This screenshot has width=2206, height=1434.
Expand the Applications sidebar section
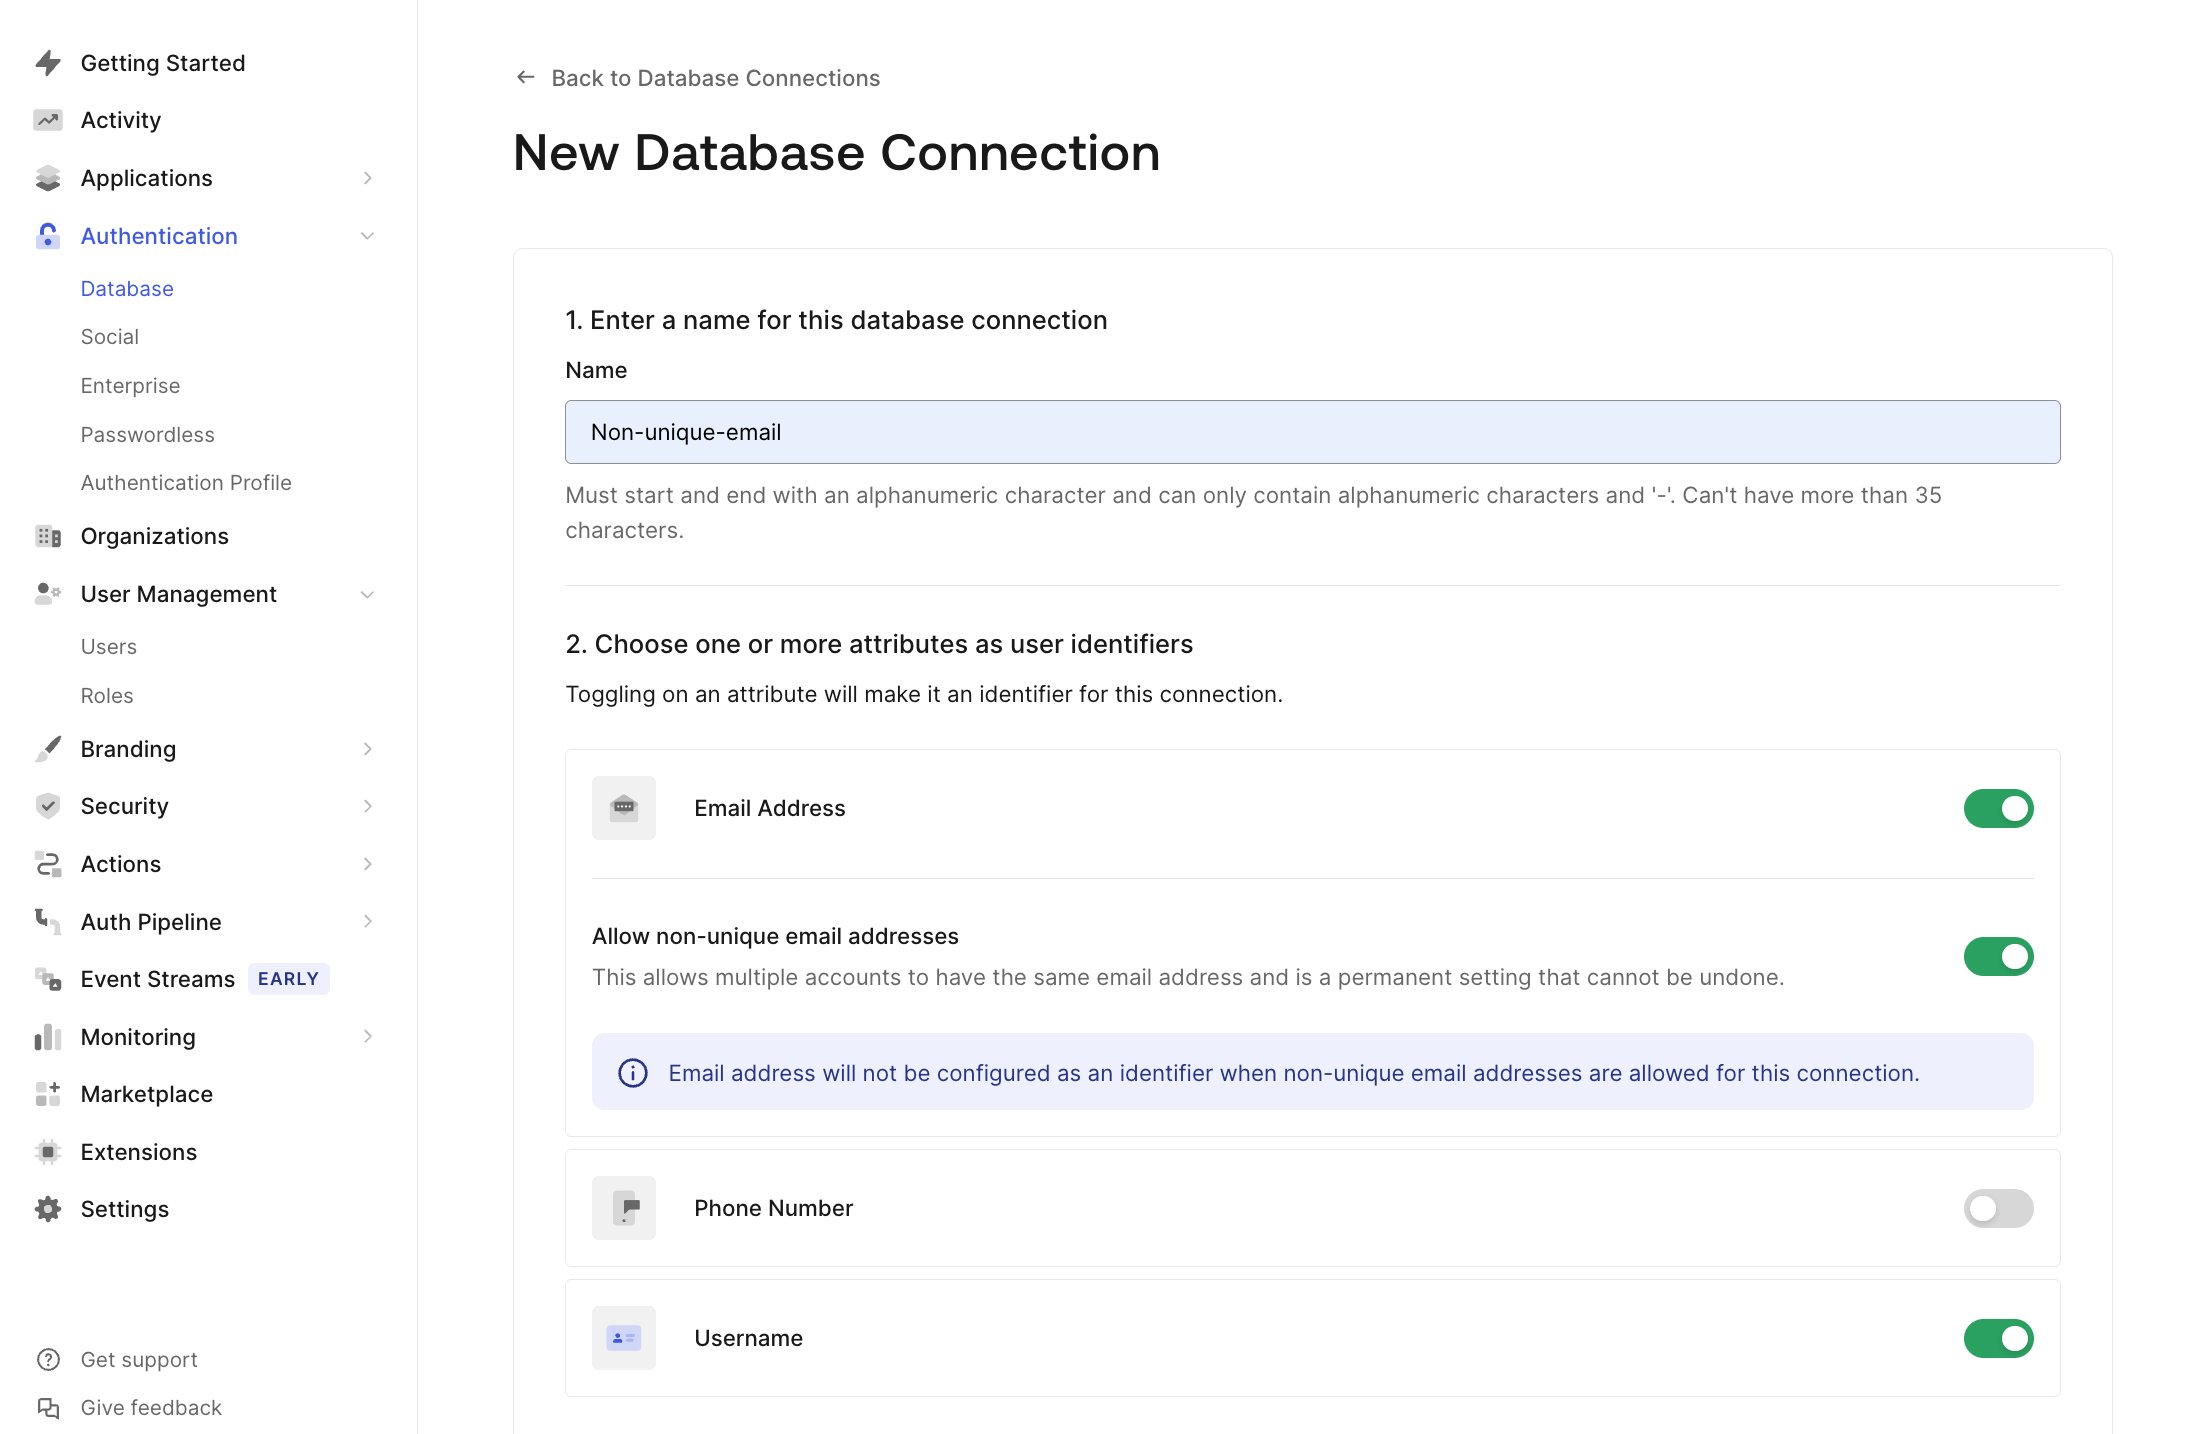367,178
